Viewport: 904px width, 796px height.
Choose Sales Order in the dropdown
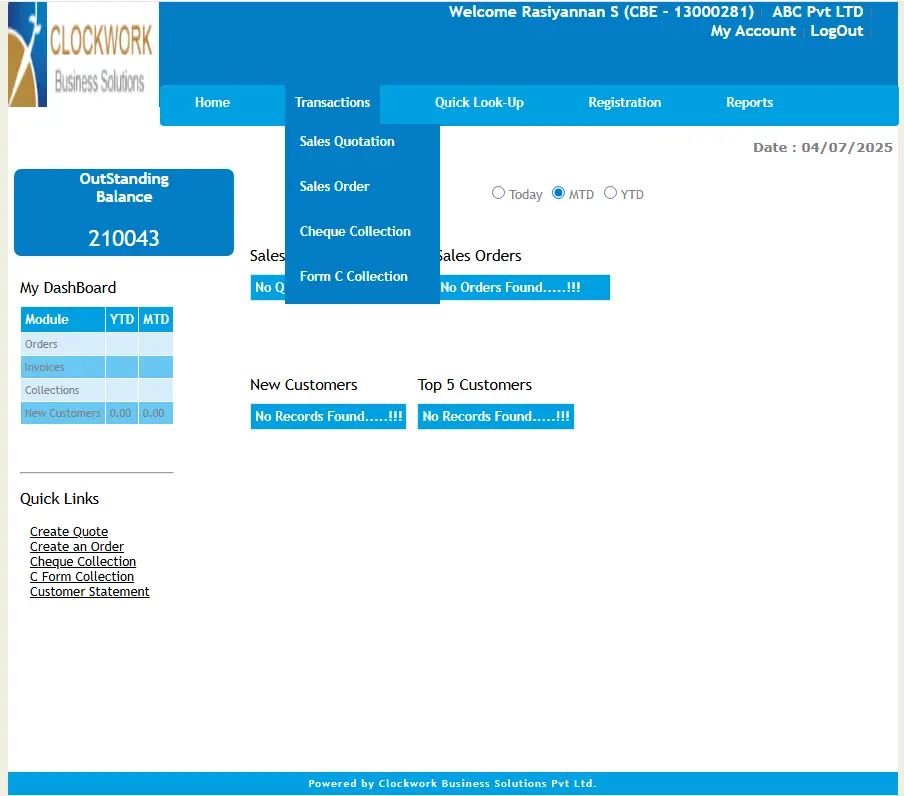point(335,186)
